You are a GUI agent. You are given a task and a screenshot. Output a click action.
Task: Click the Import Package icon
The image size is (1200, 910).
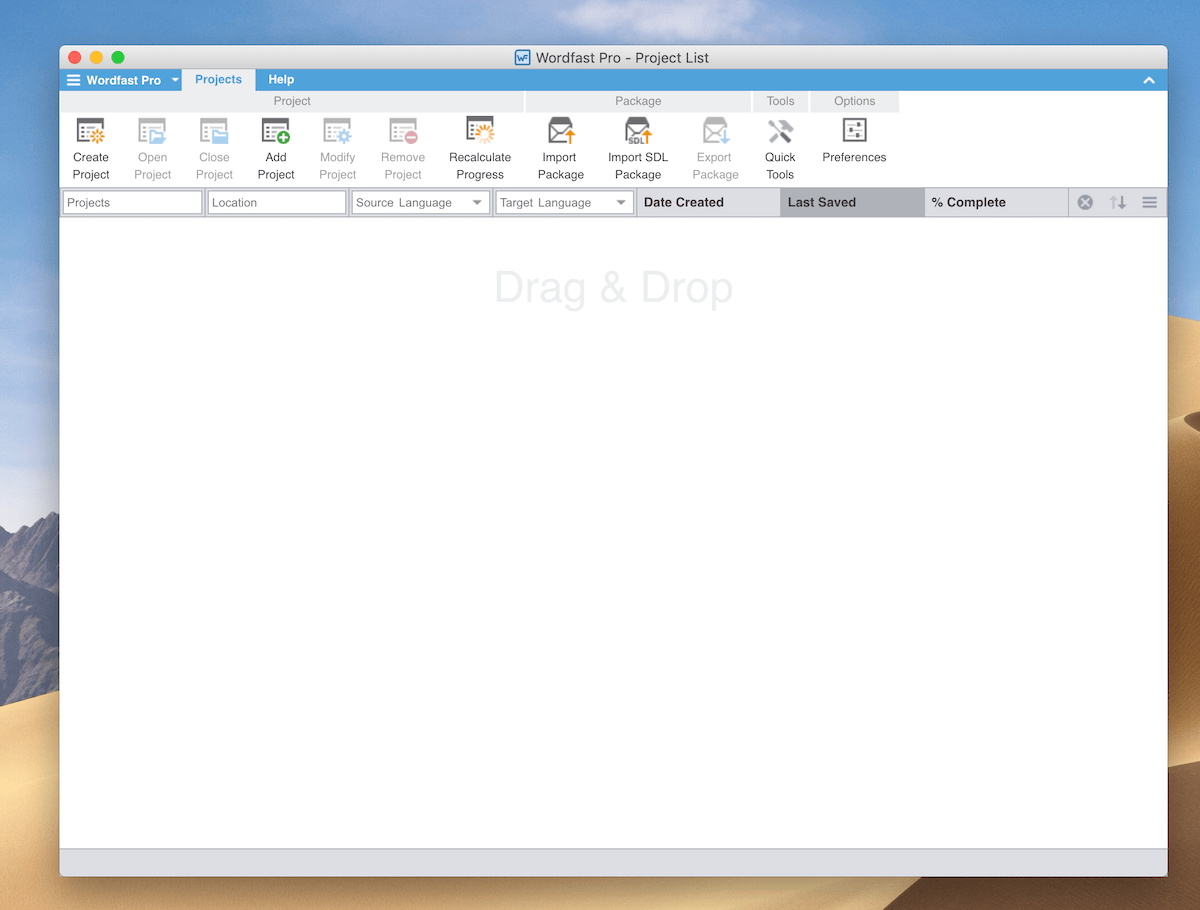tap(561, 131)
